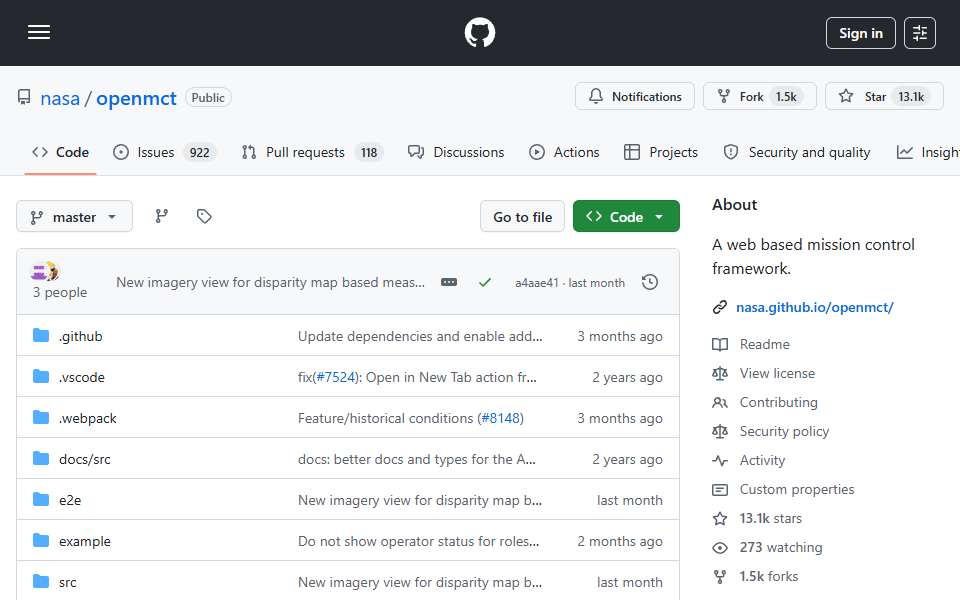Viewport: 960px width, 600px height.
Task: Go to the Discussions tab
Action: coord(456,152)
